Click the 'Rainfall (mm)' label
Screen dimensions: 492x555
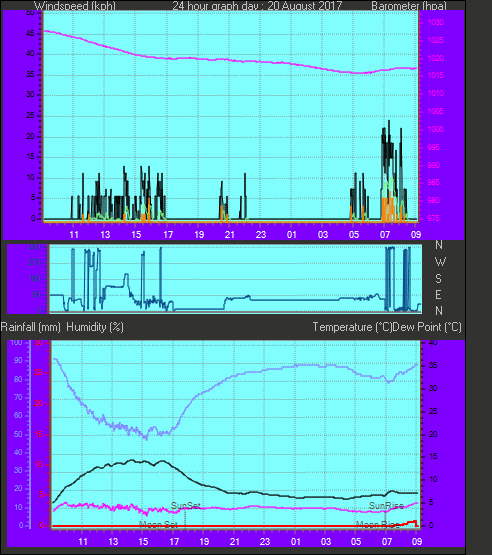click(x=31, y=327)
